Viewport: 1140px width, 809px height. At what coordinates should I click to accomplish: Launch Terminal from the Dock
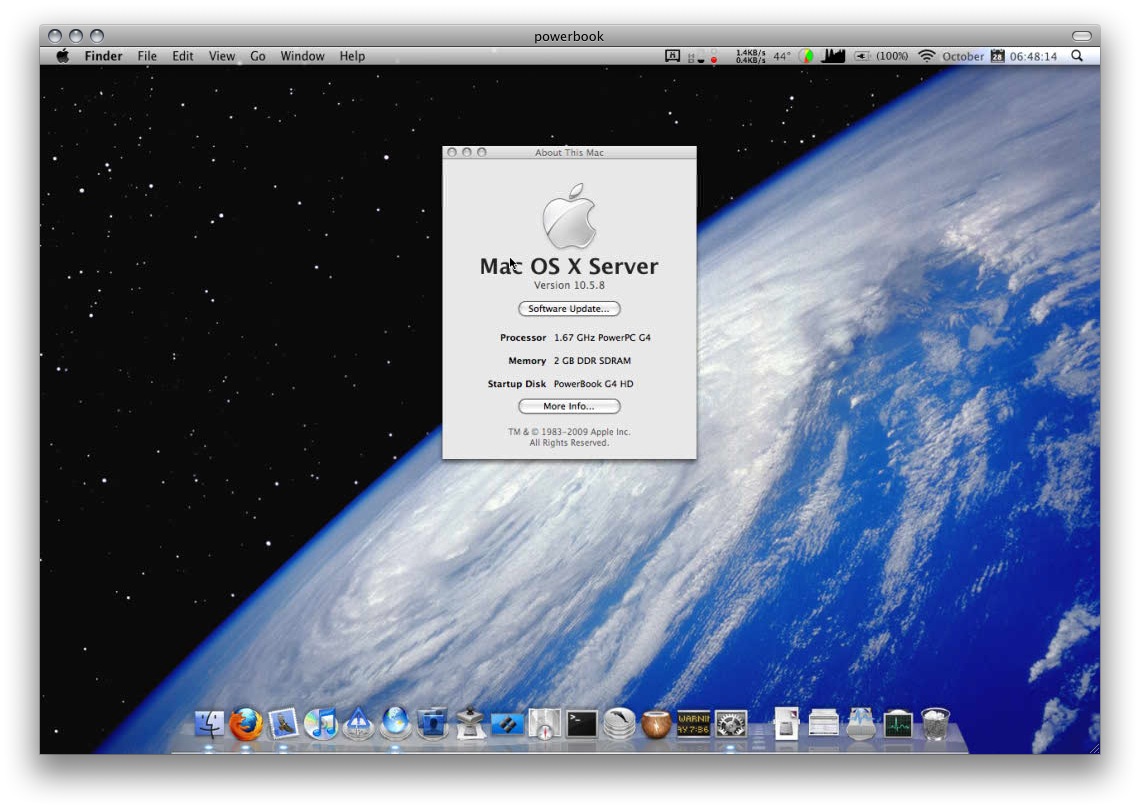coord(582,724)
